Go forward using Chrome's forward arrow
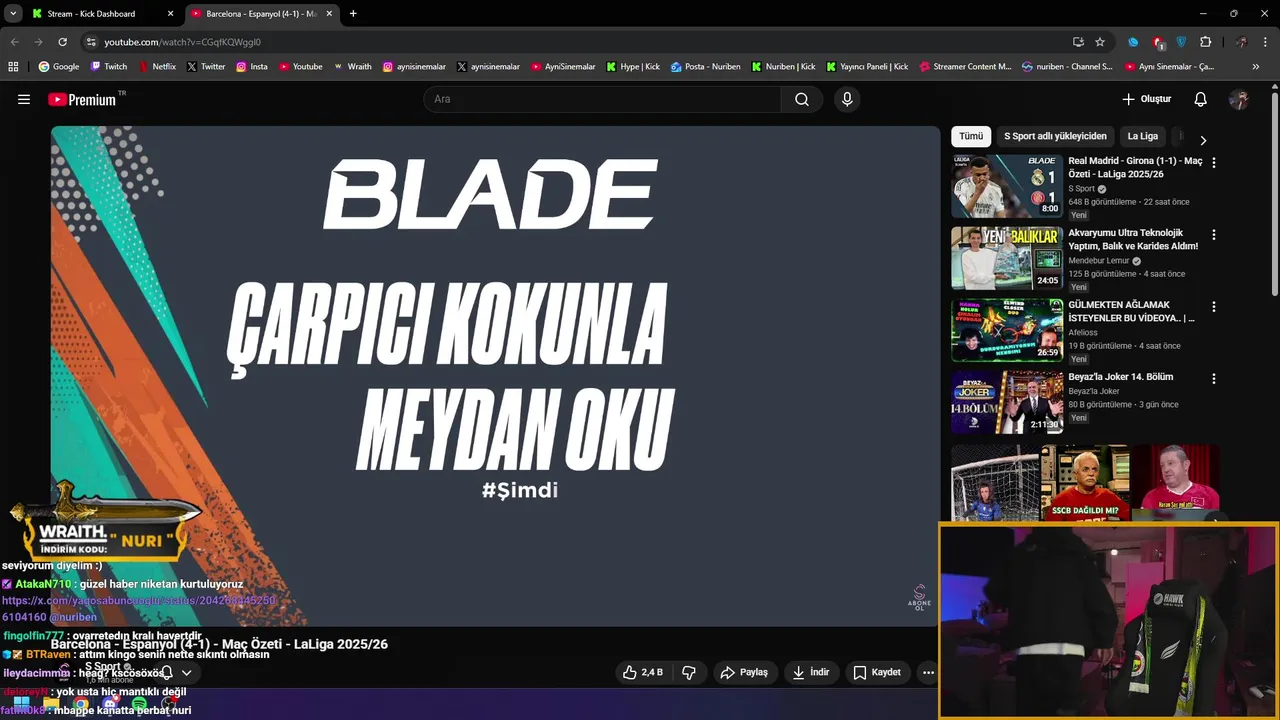 coord(38,42)
